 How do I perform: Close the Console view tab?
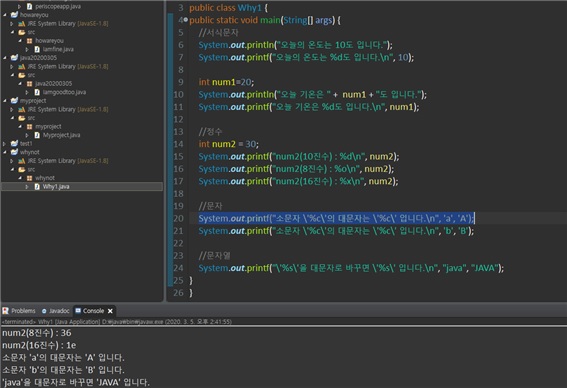coord(110,311)
